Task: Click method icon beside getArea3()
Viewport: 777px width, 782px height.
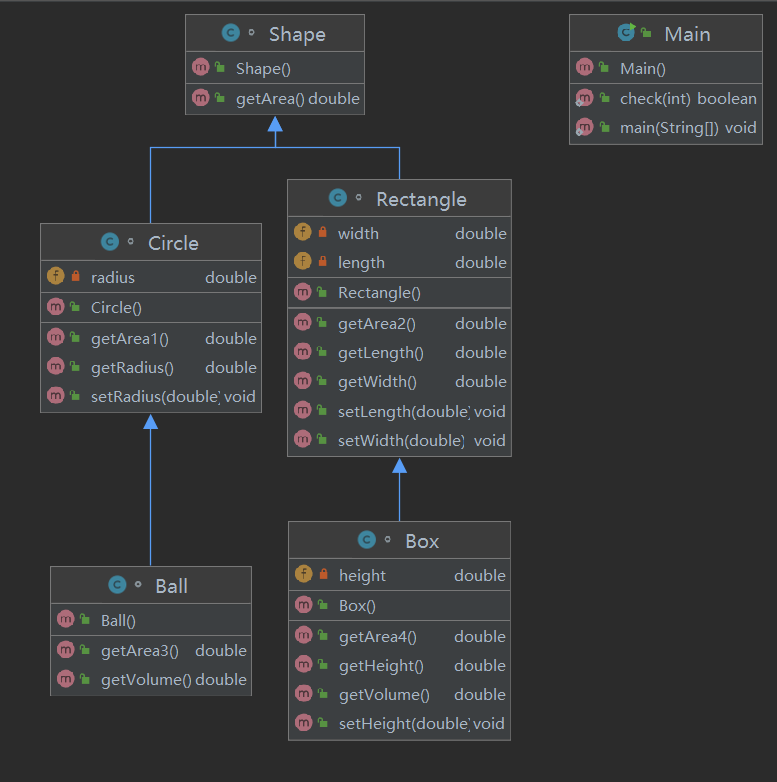Action: (65, 649)
